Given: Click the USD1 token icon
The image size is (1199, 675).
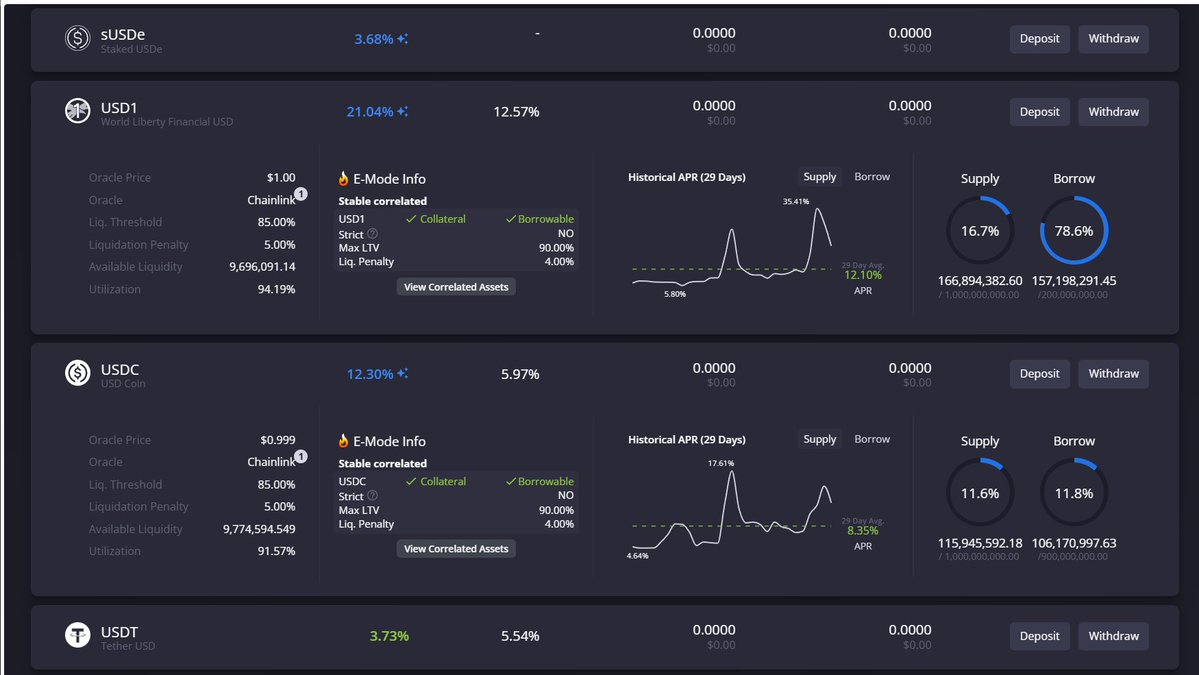Looking at the screenshot, I should [78, 112].
